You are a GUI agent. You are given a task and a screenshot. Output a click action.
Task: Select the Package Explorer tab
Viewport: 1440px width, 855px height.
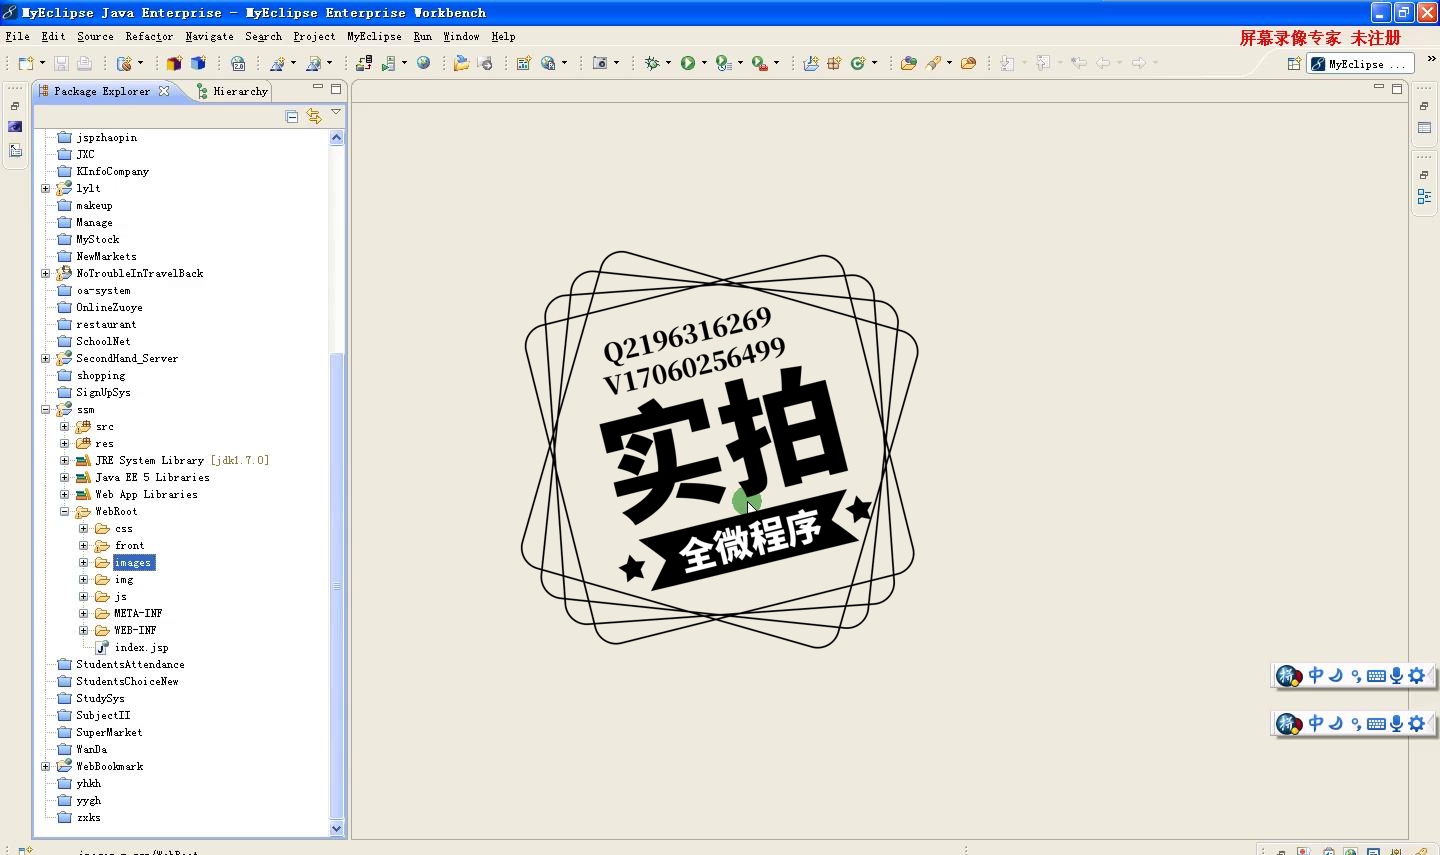click(102, 91)
